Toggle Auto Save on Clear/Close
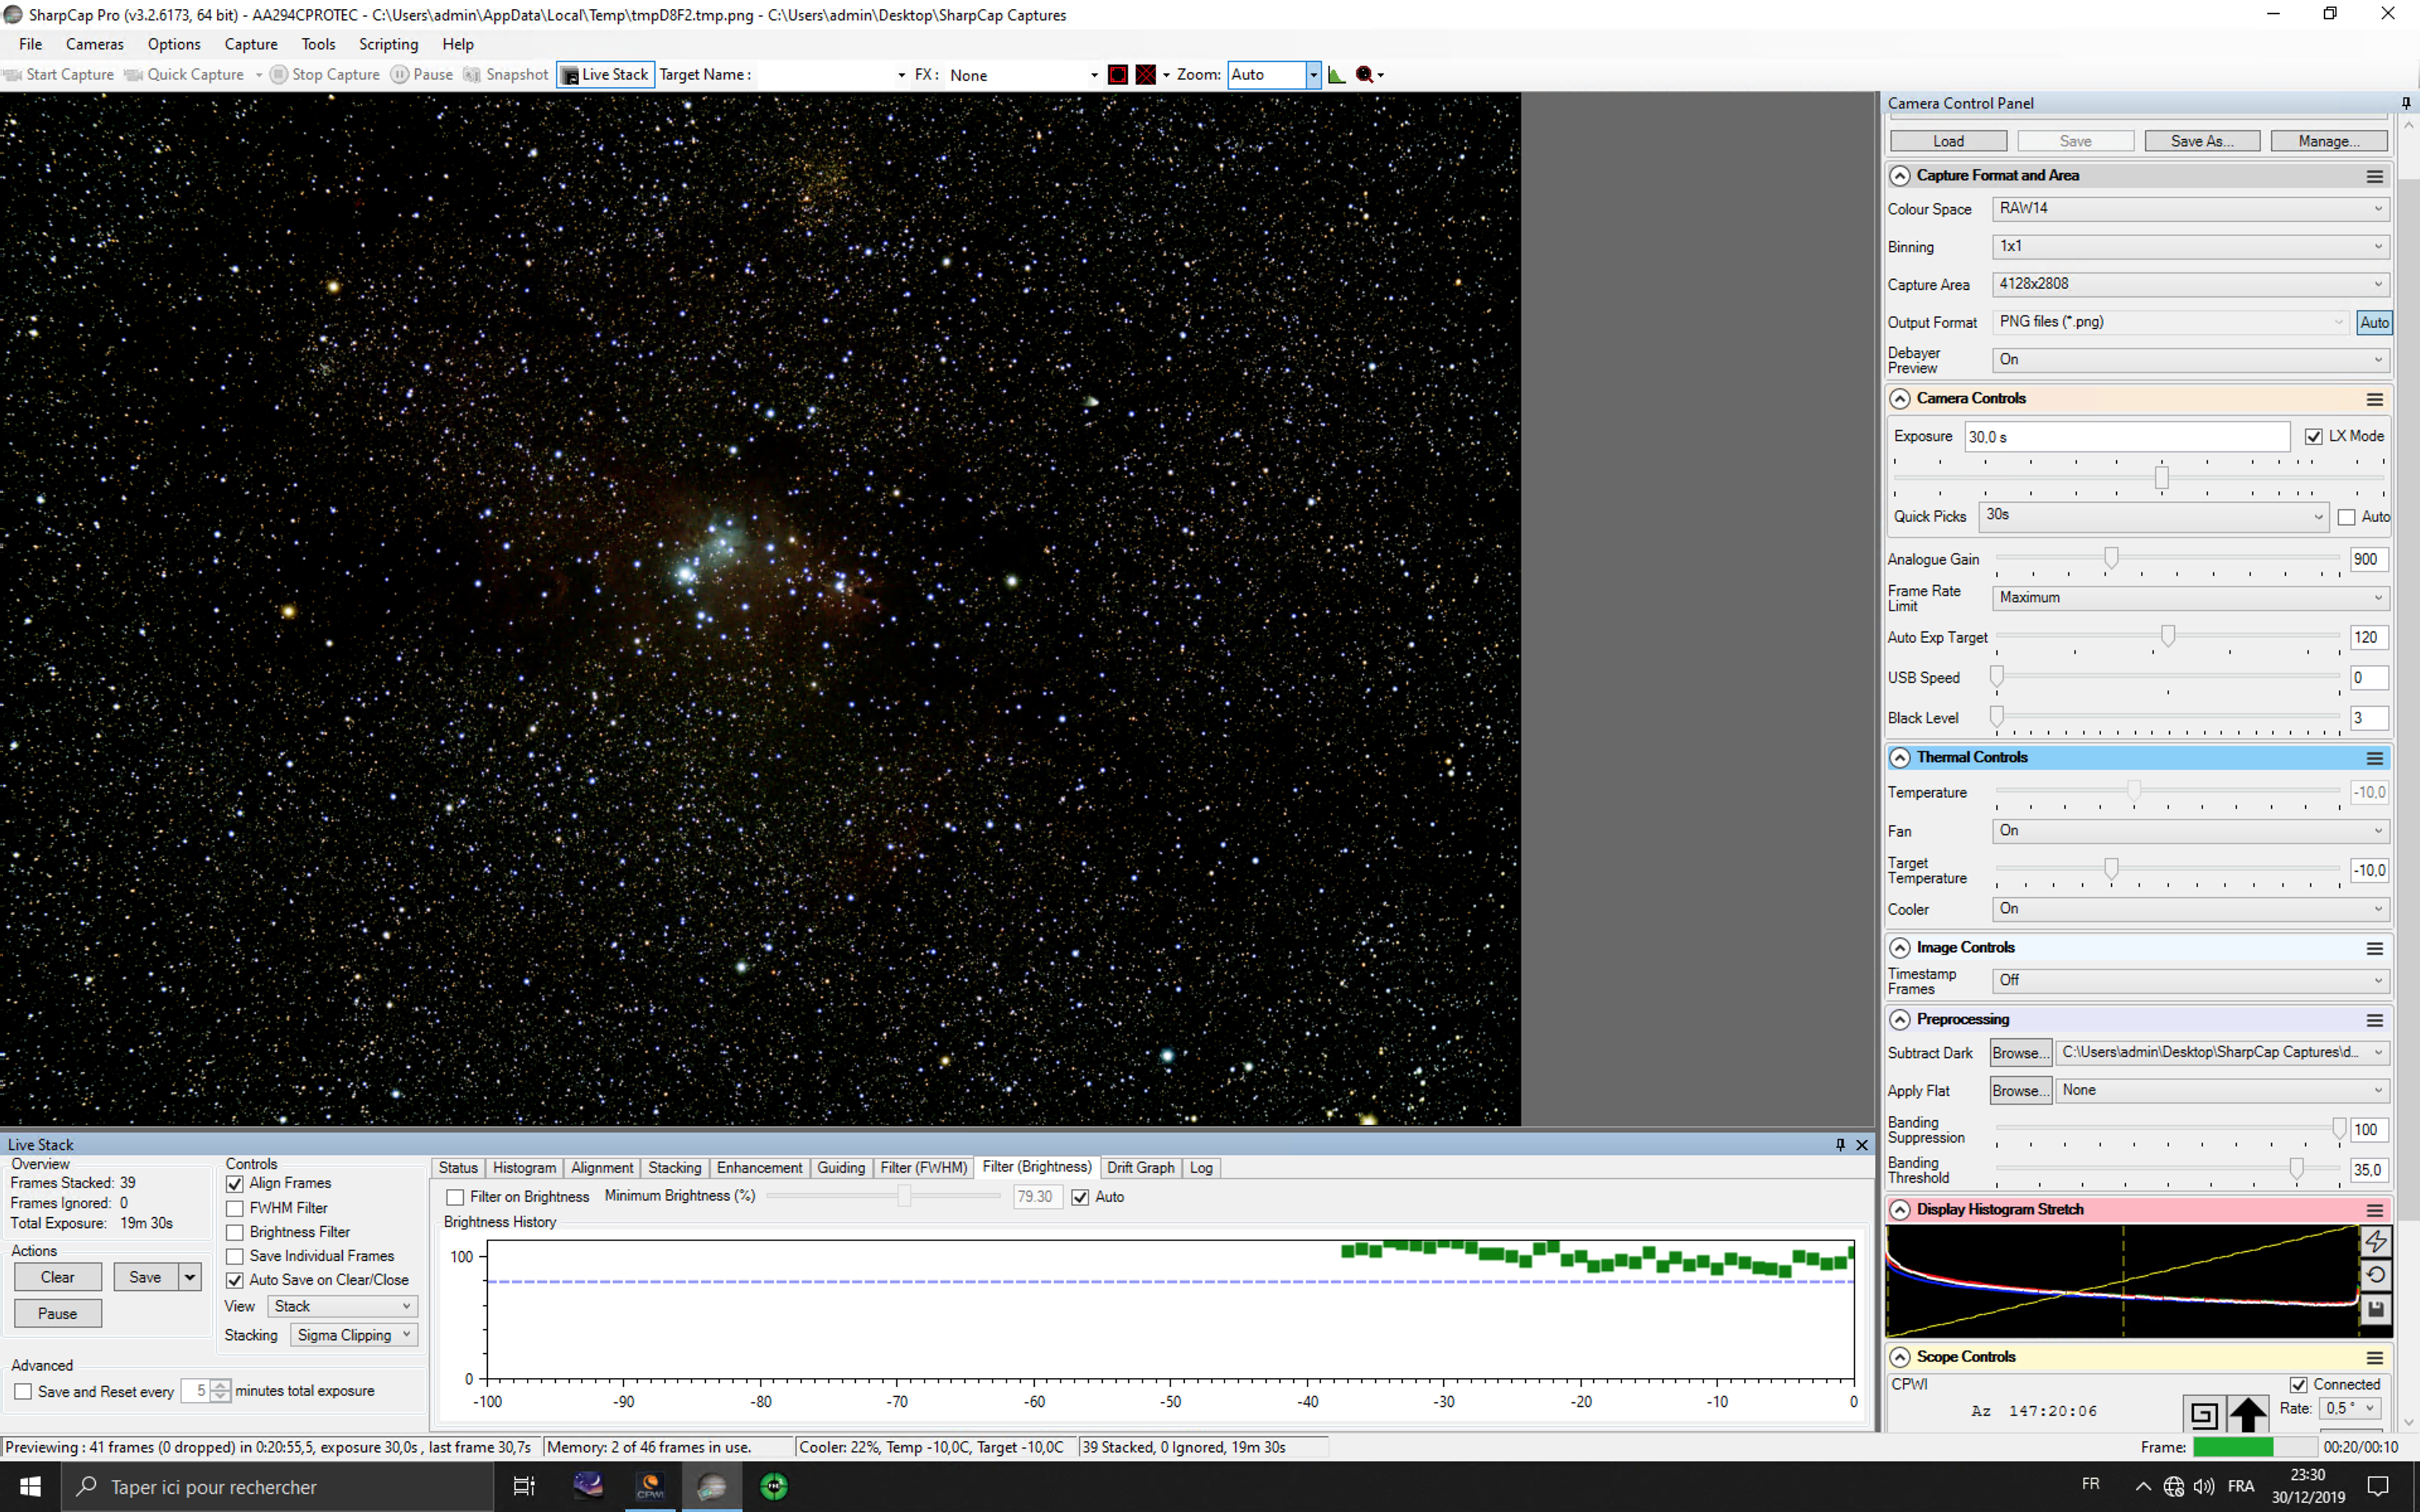The height and width of the screenshot is (1512, 2420). tap(235, 1281)
